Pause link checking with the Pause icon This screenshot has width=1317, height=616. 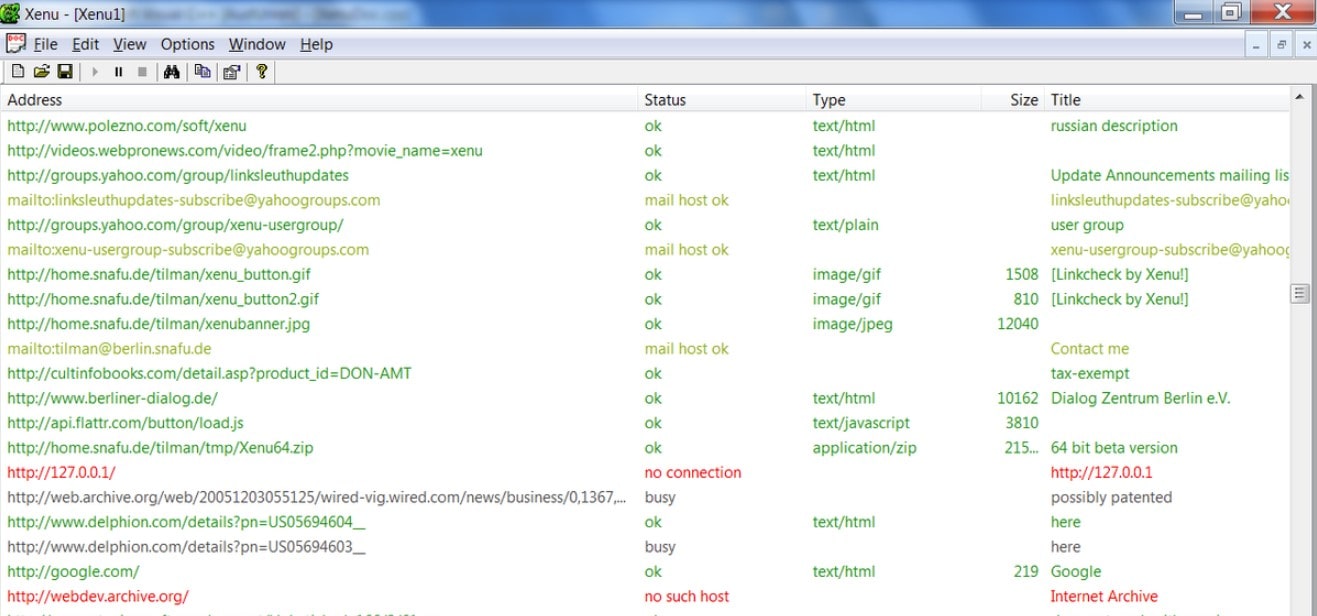pyautogui.click(x=118, y=72)
